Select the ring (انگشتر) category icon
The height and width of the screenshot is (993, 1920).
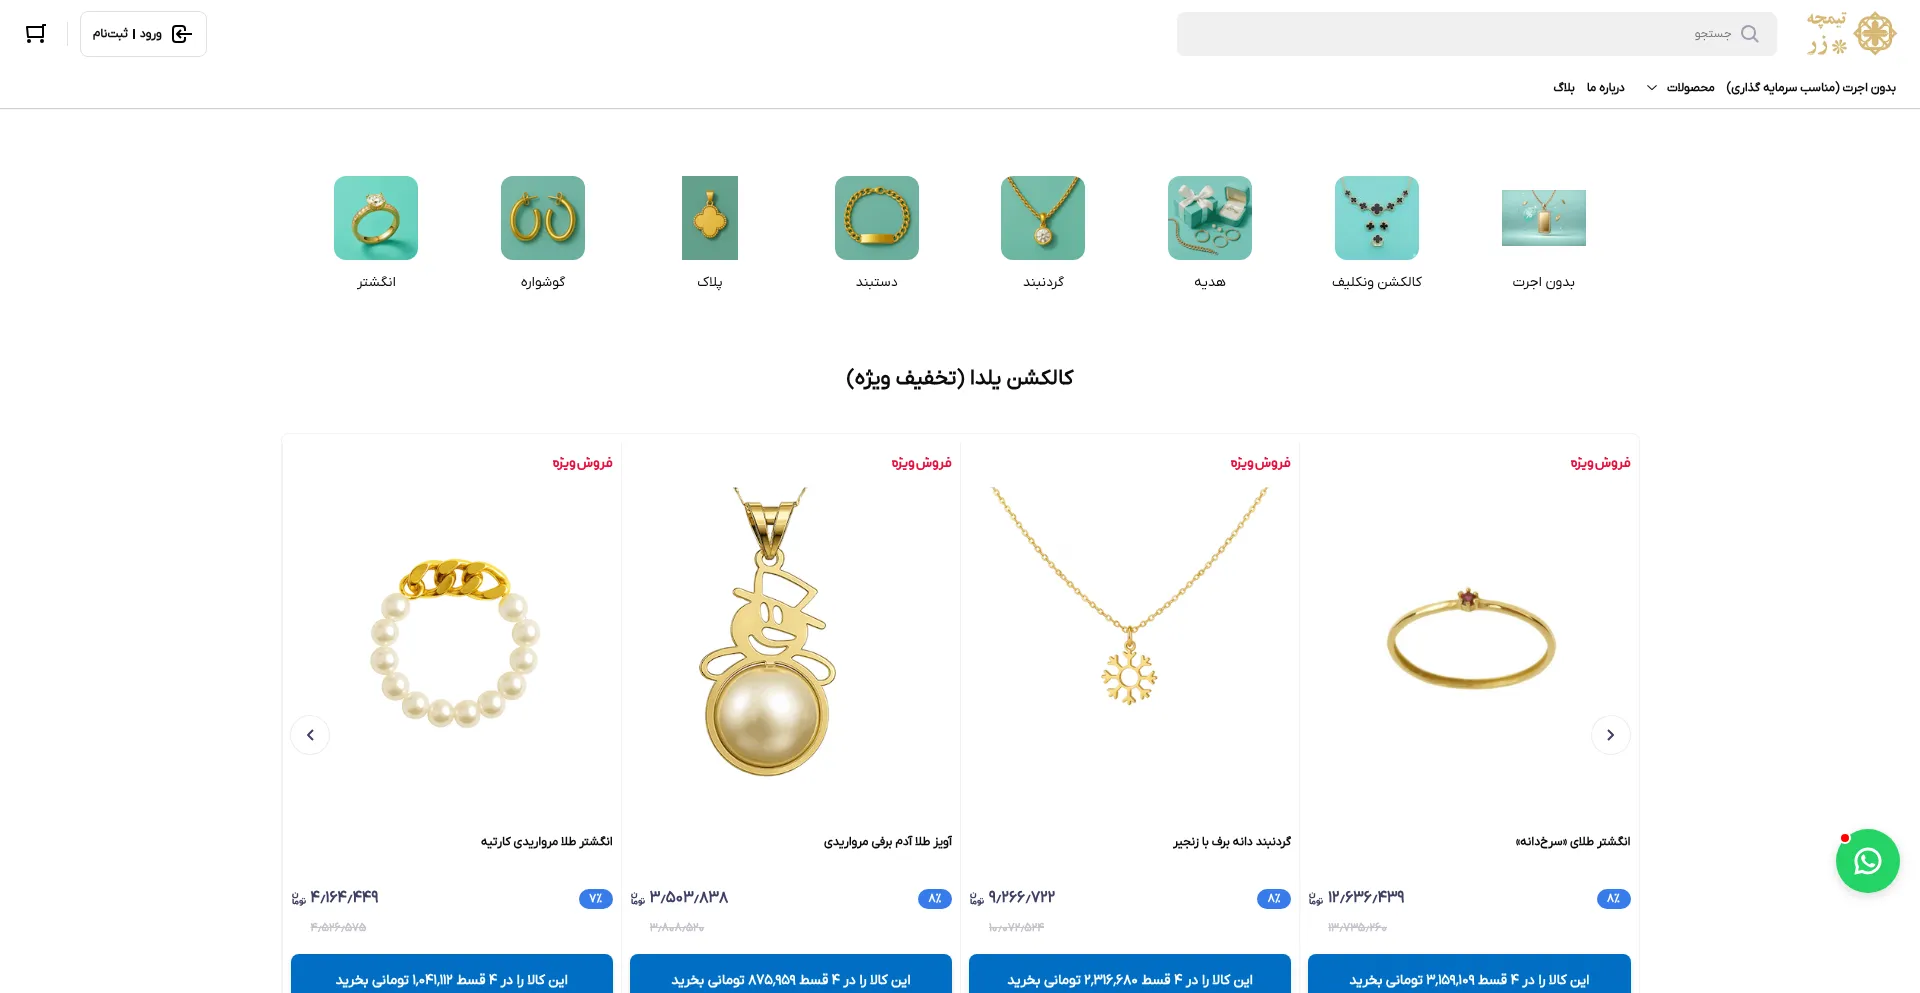point(376,218)
